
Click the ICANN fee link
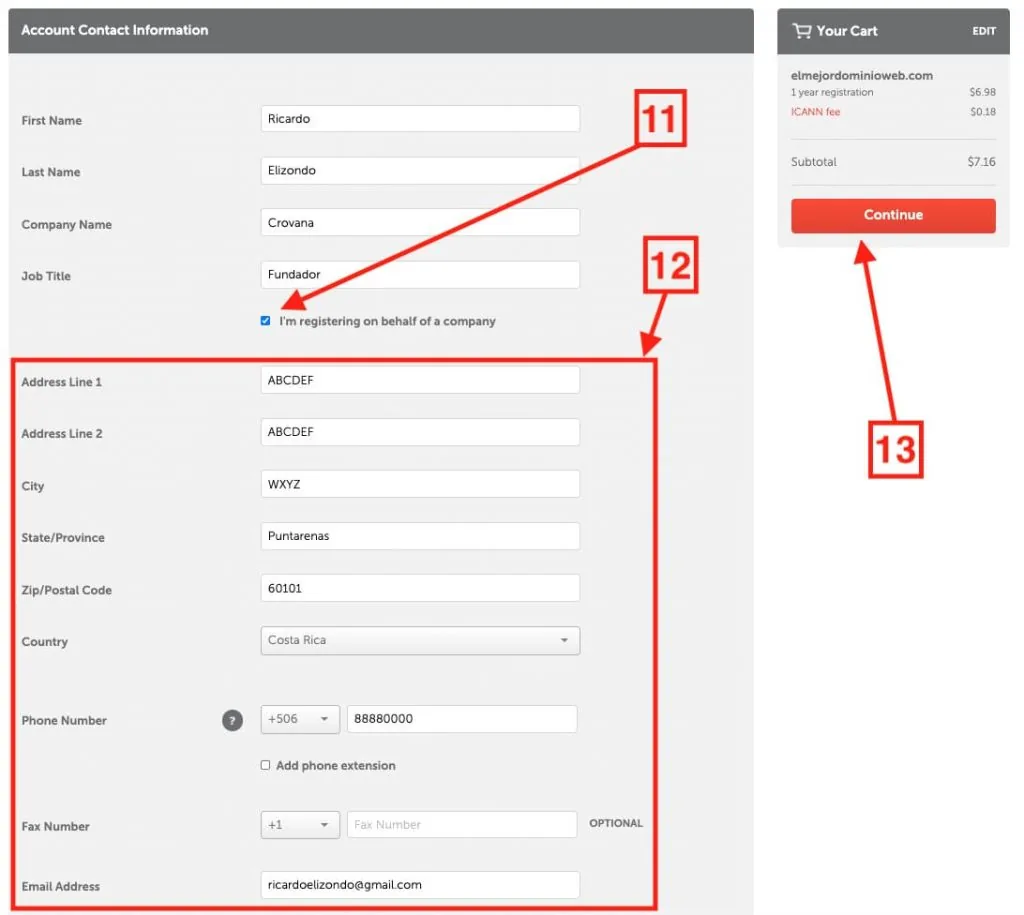click(815, 112)
